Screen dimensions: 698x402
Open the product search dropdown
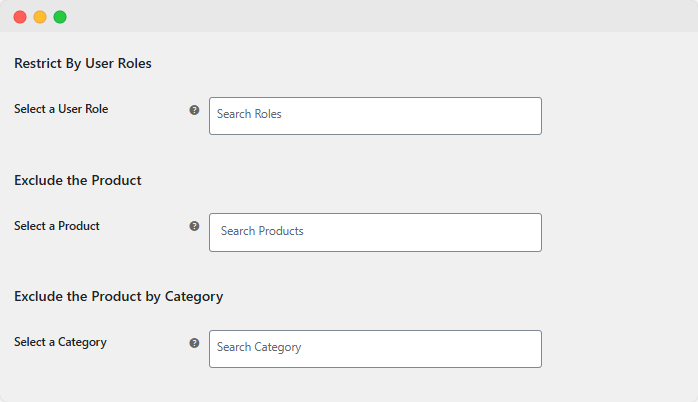[x=375, y=232]
